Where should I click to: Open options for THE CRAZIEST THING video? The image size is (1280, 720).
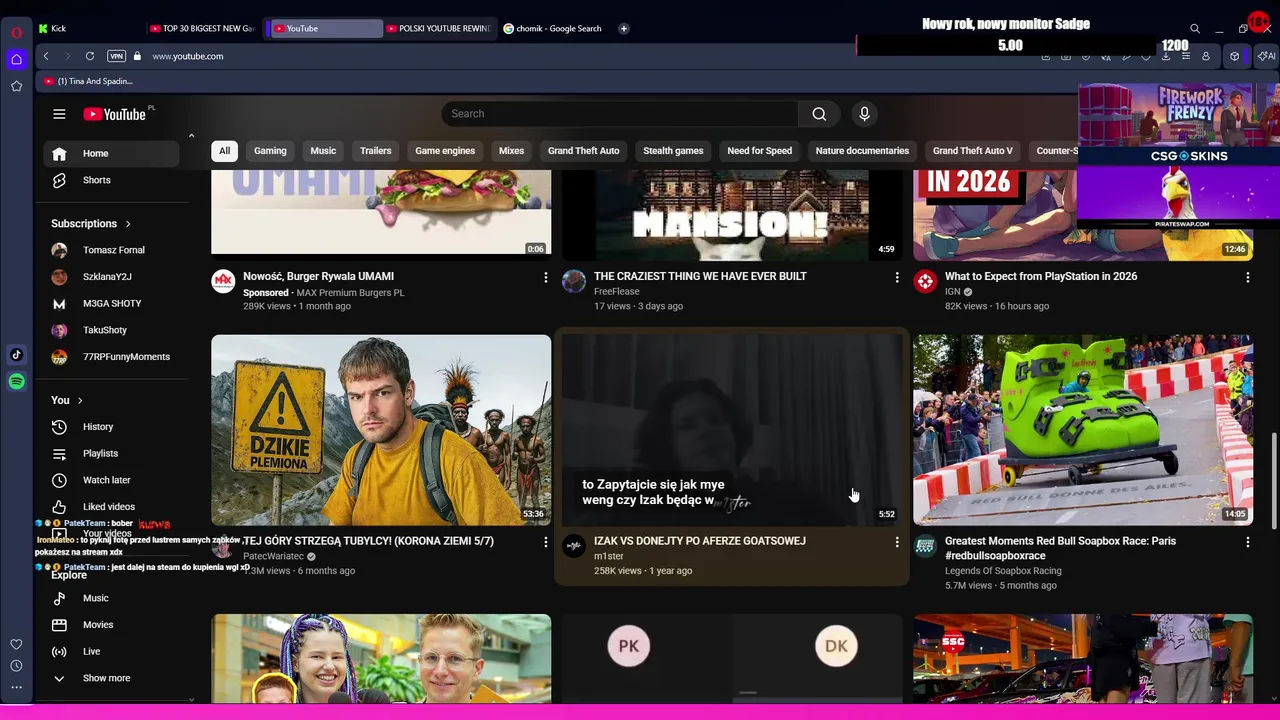[896, 277]
